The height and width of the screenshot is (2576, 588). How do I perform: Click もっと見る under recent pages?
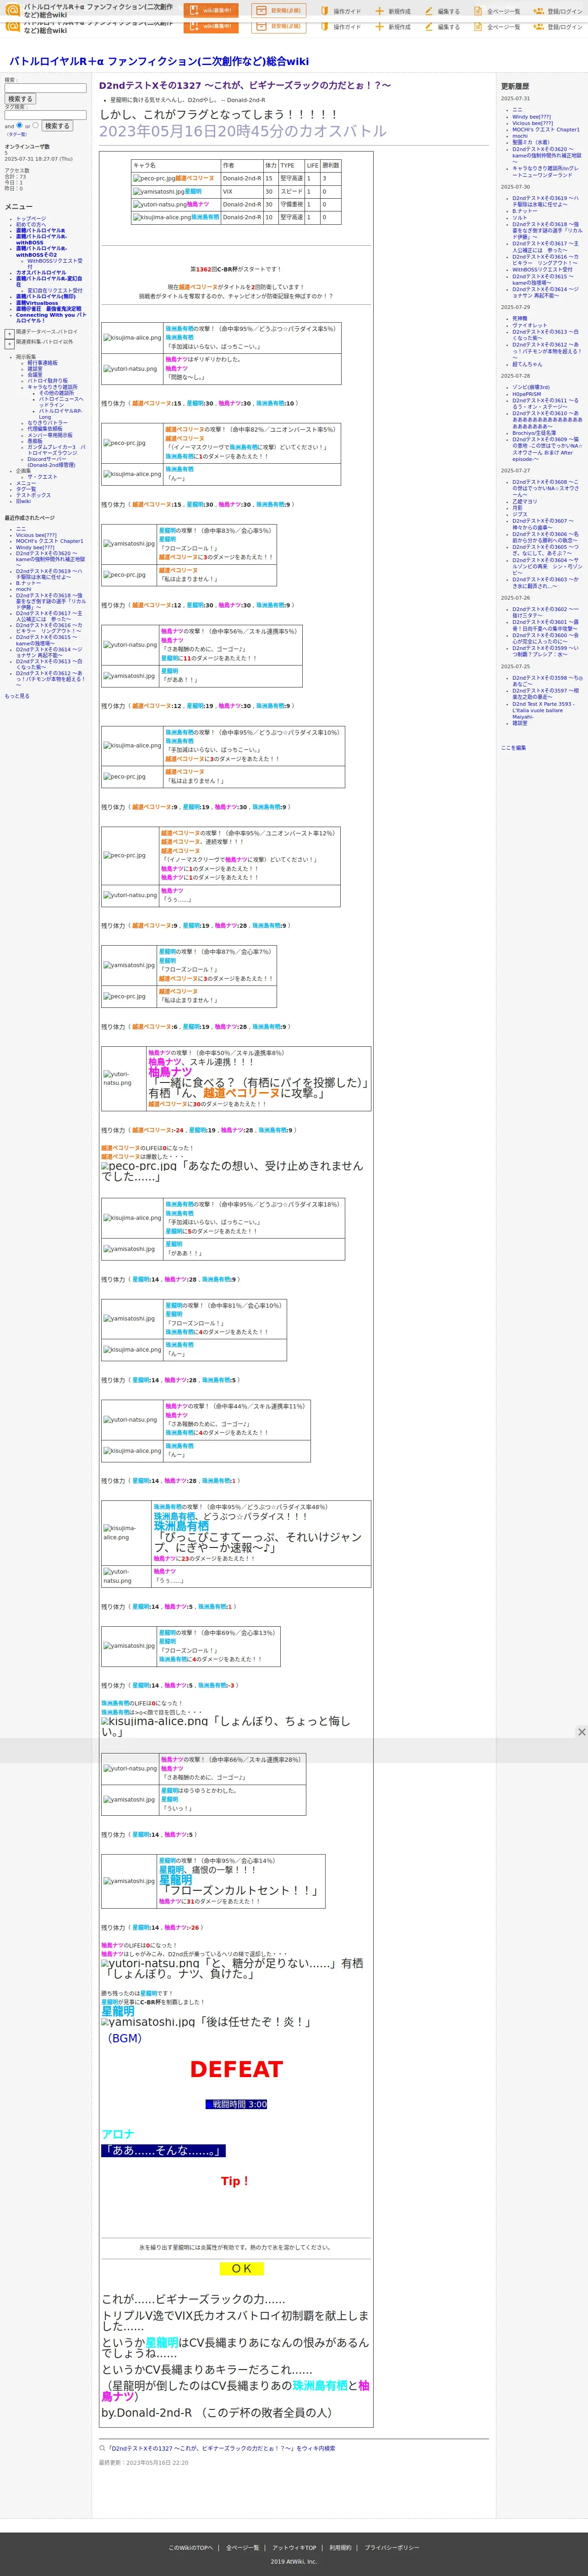click(x=17, y=696)
